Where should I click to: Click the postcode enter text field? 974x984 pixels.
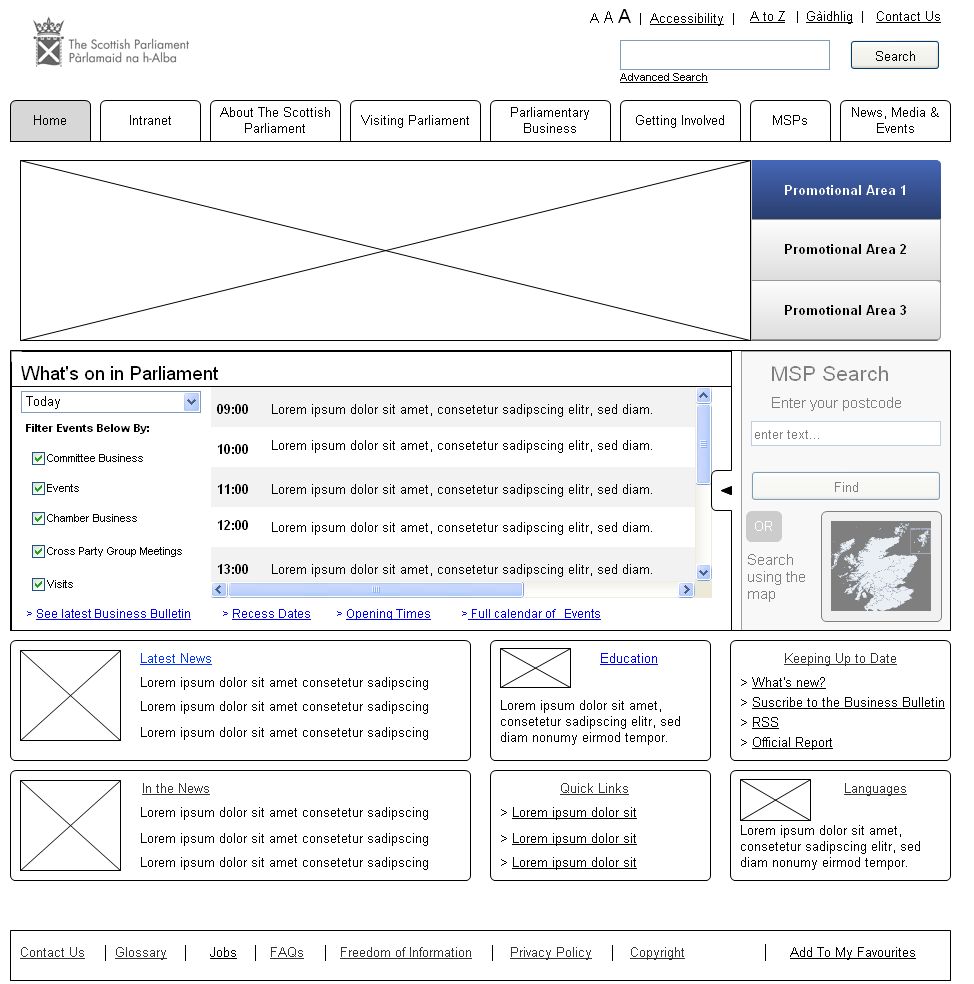tap(845, 434)
